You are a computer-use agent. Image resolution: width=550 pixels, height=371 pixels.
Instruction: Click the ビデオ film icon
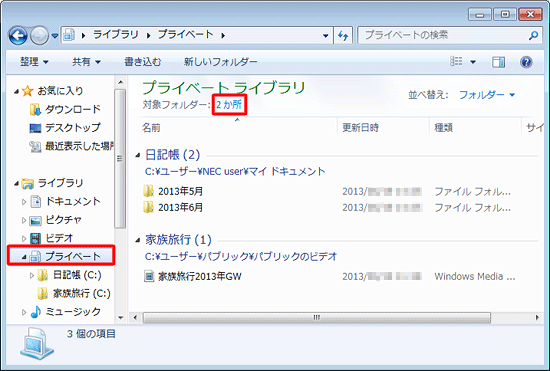(x=35, y=238)
